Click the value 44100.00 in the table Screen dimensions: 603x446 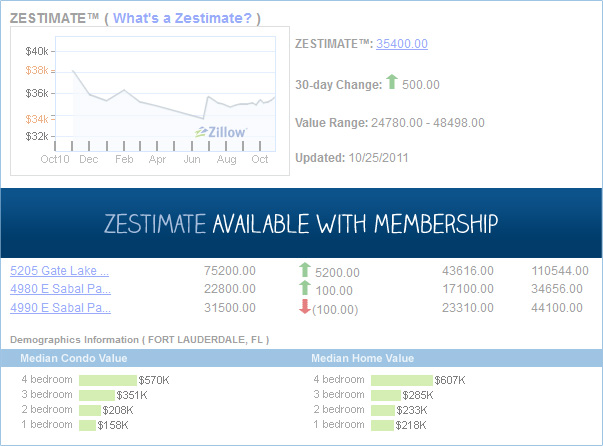(x=557, y=308)
